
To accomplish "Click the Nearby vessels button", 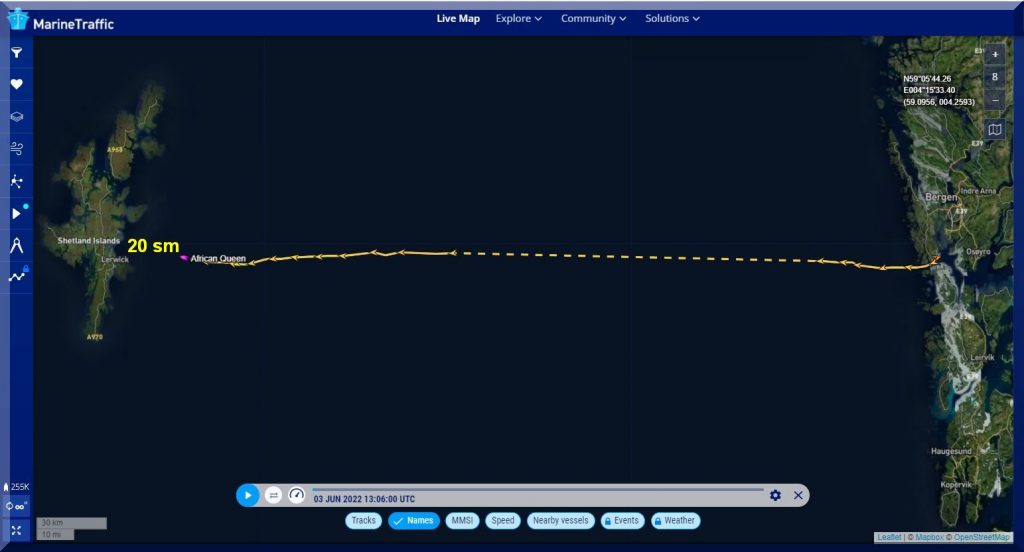I will click(x=560, y=520).
